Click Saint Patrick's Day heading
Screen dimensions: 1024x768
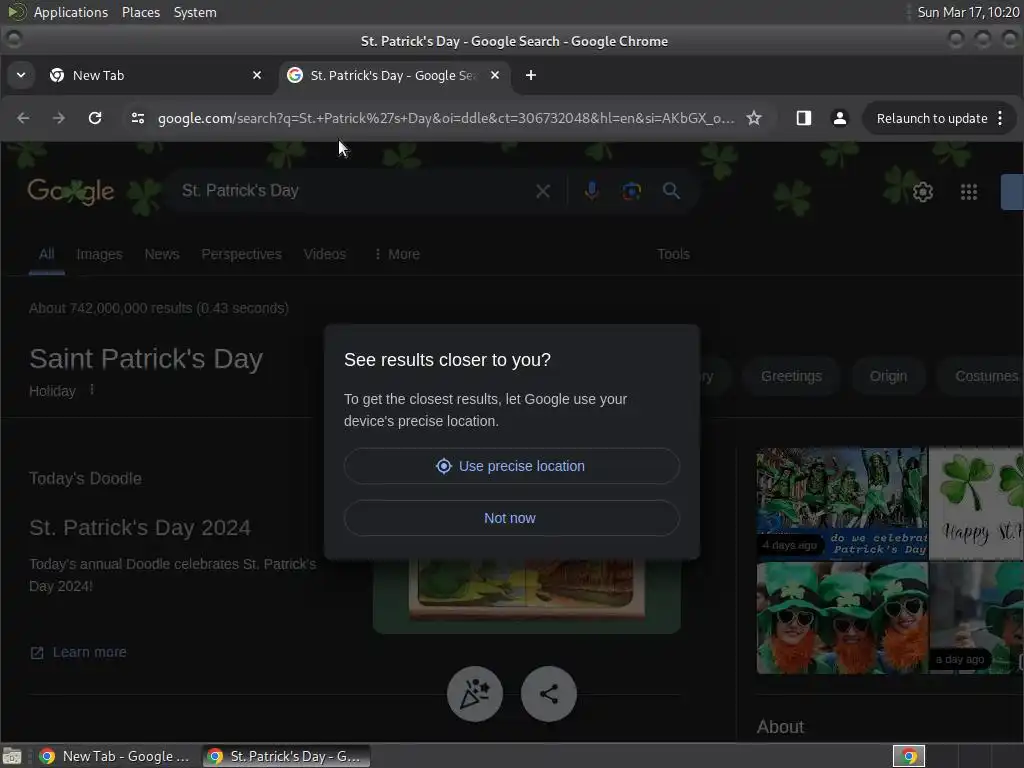coord(146,359)
